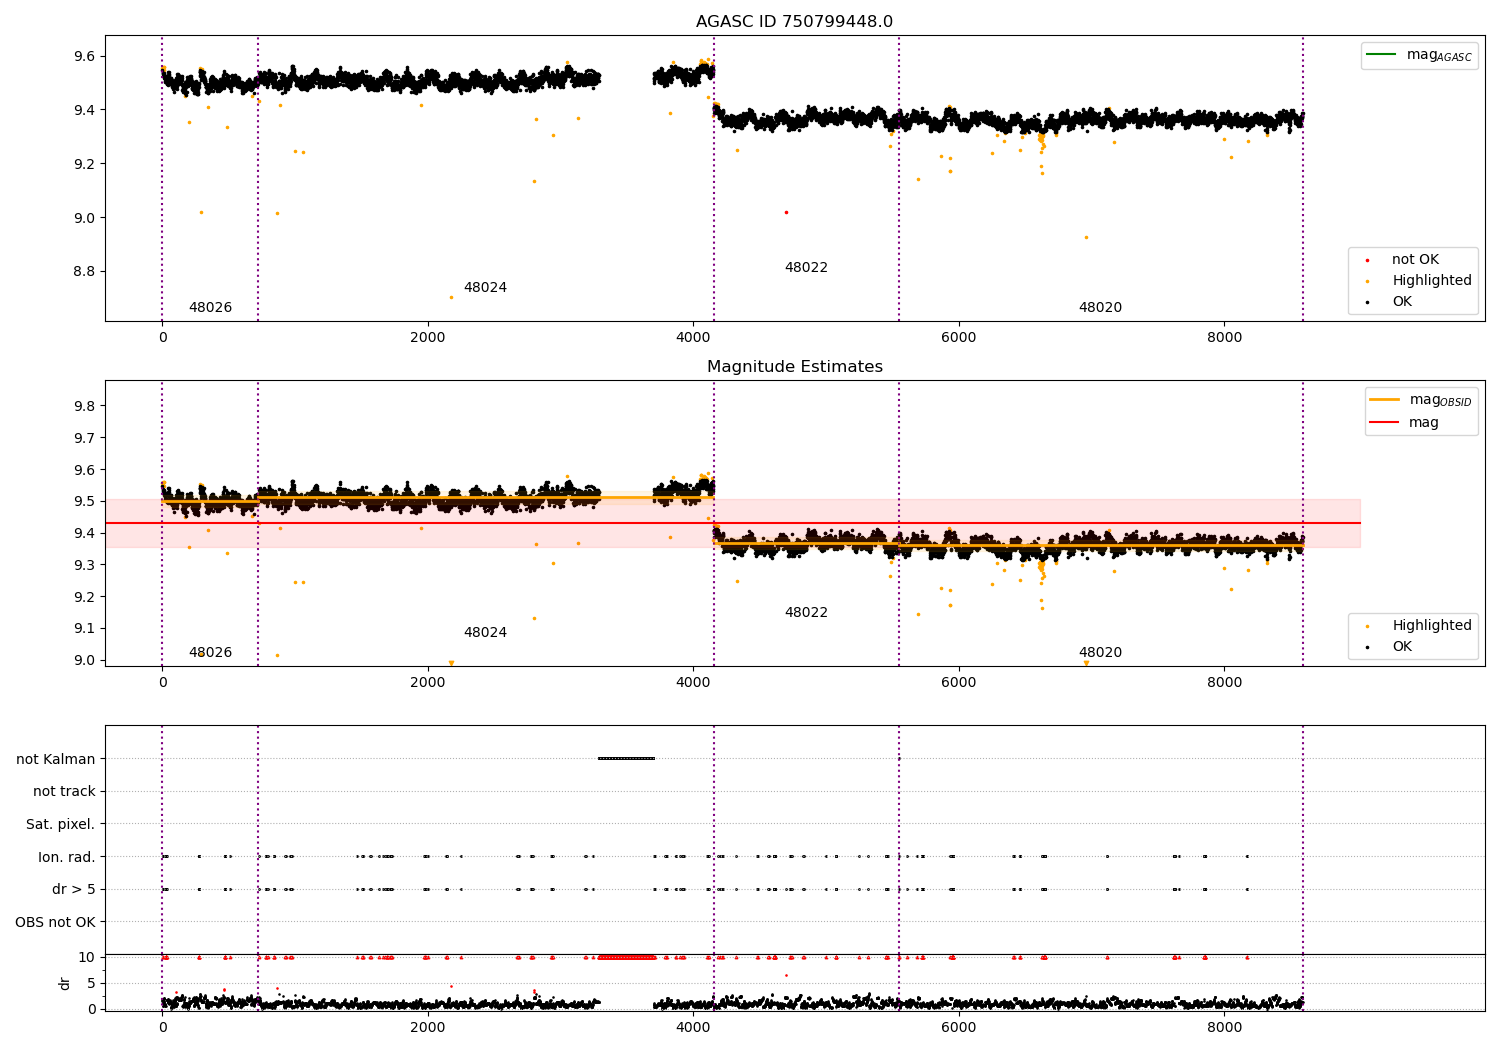This screenshot has height=1050, width=1500.
Task: Click the horizontal red mag line in middle plot
Action: point(733,523)
